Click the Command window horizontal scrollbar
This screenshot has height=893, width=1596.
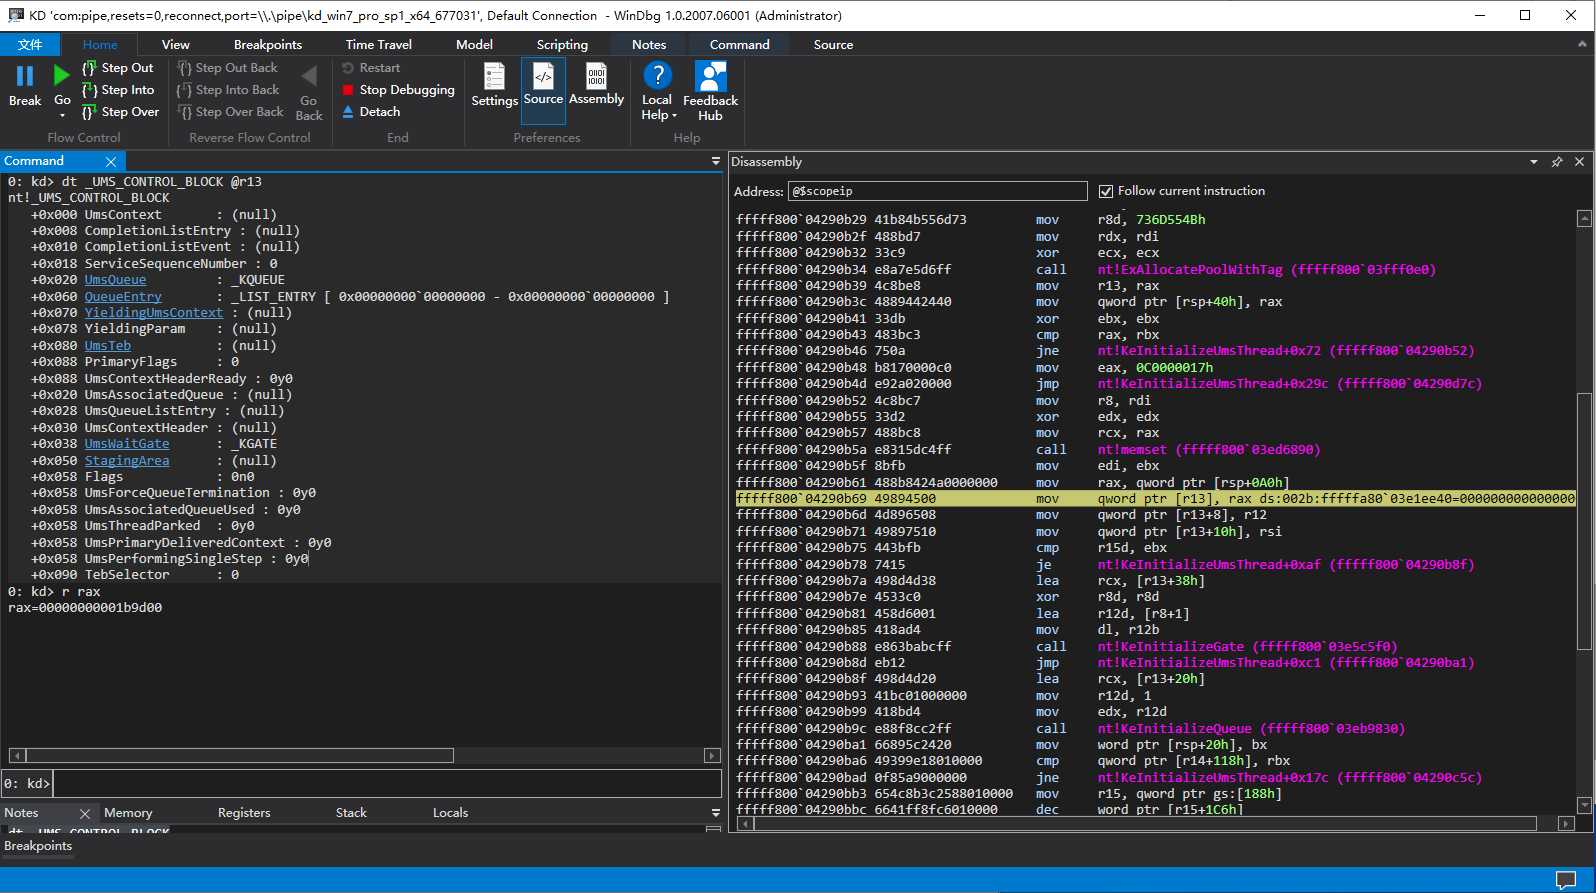(x=240, y=755)
